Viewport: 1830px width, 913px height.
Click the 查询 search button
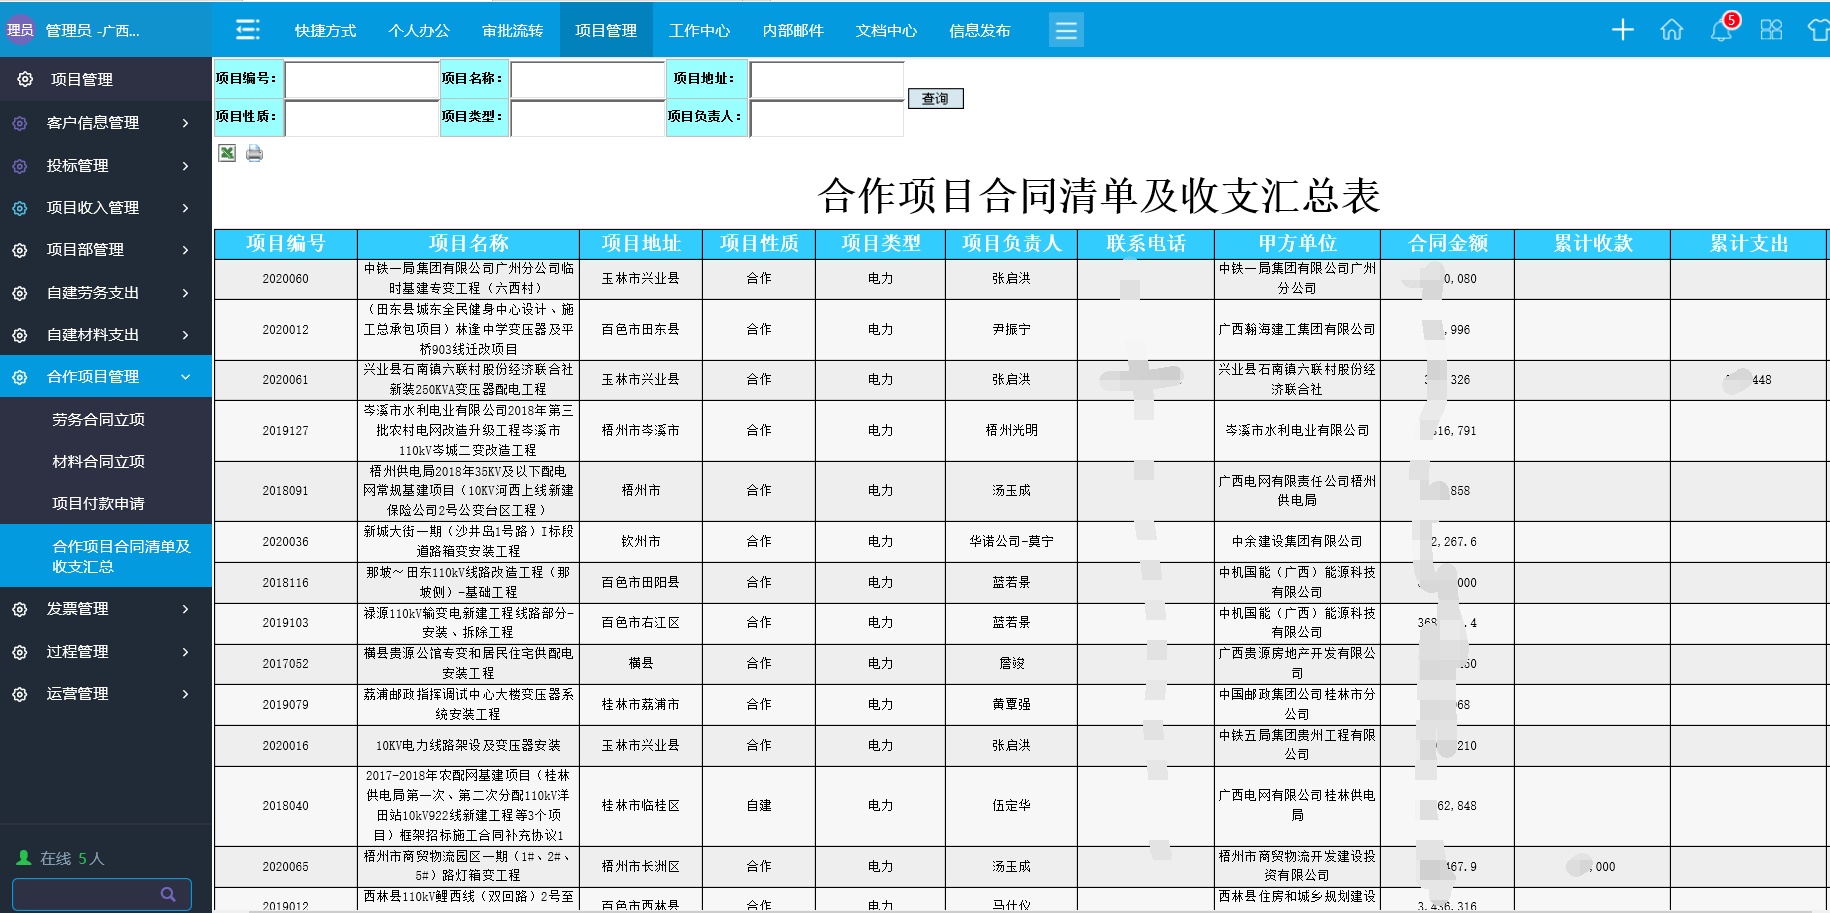click(x=935, y=99)
